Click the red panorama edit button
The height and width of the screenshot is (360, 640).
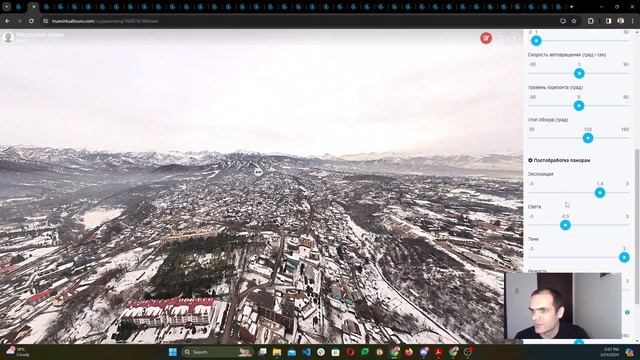tap(486, 38)
